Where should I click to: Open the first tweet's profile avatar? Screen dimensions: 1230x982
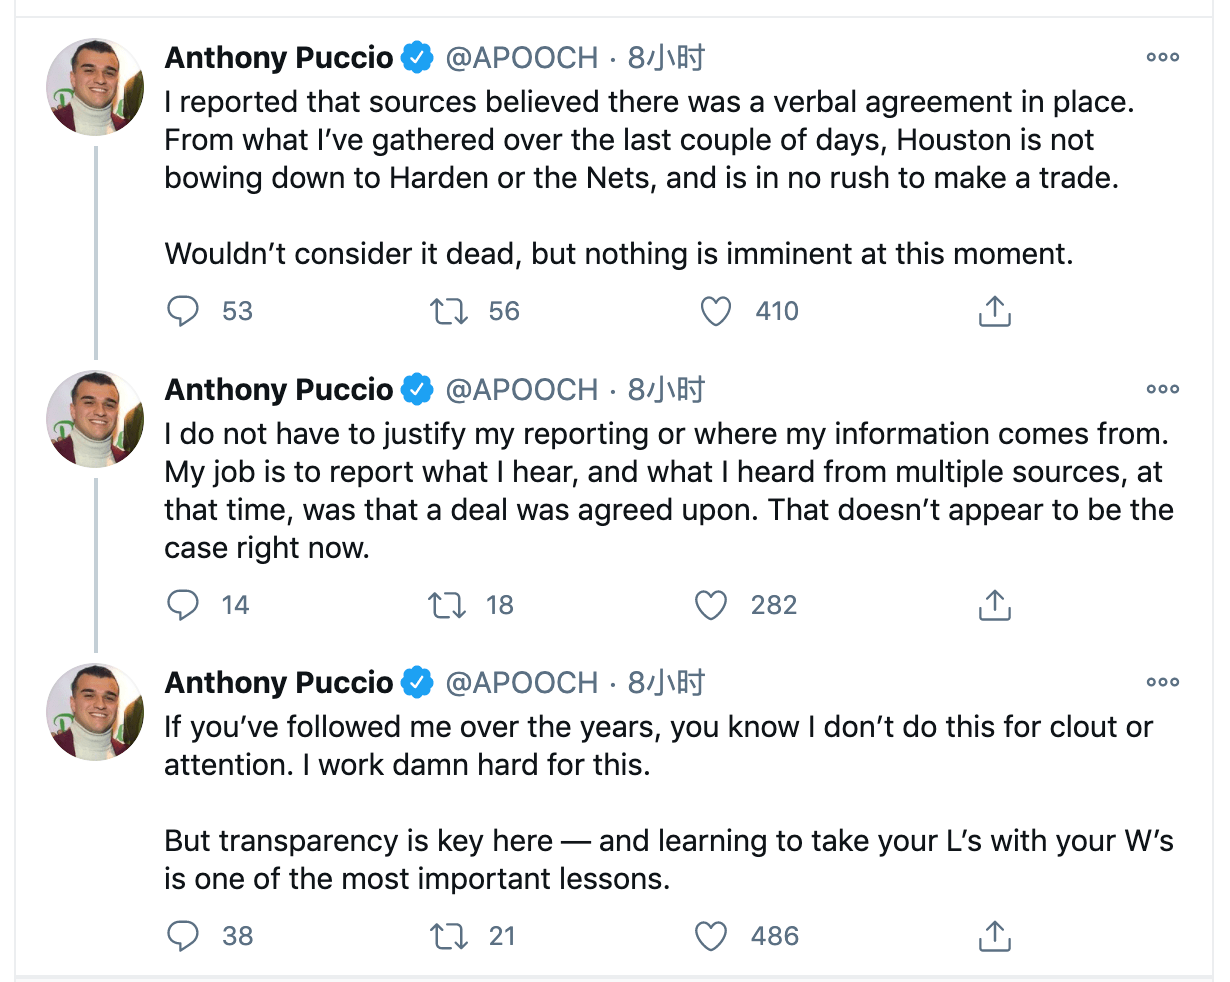coord(95,88)
